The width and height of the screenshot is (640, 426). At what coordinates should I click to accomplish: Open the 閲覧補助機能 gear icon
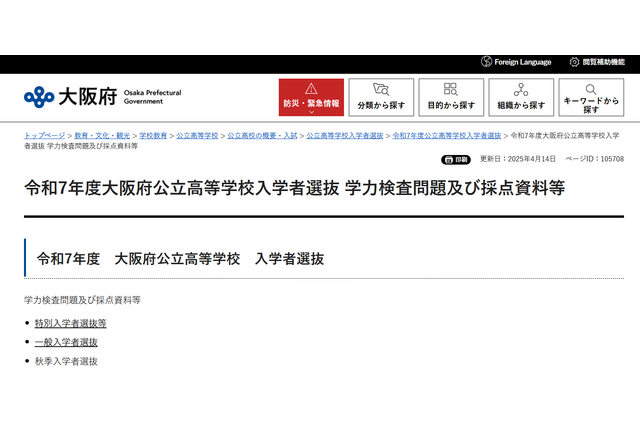tap(574, 62)
